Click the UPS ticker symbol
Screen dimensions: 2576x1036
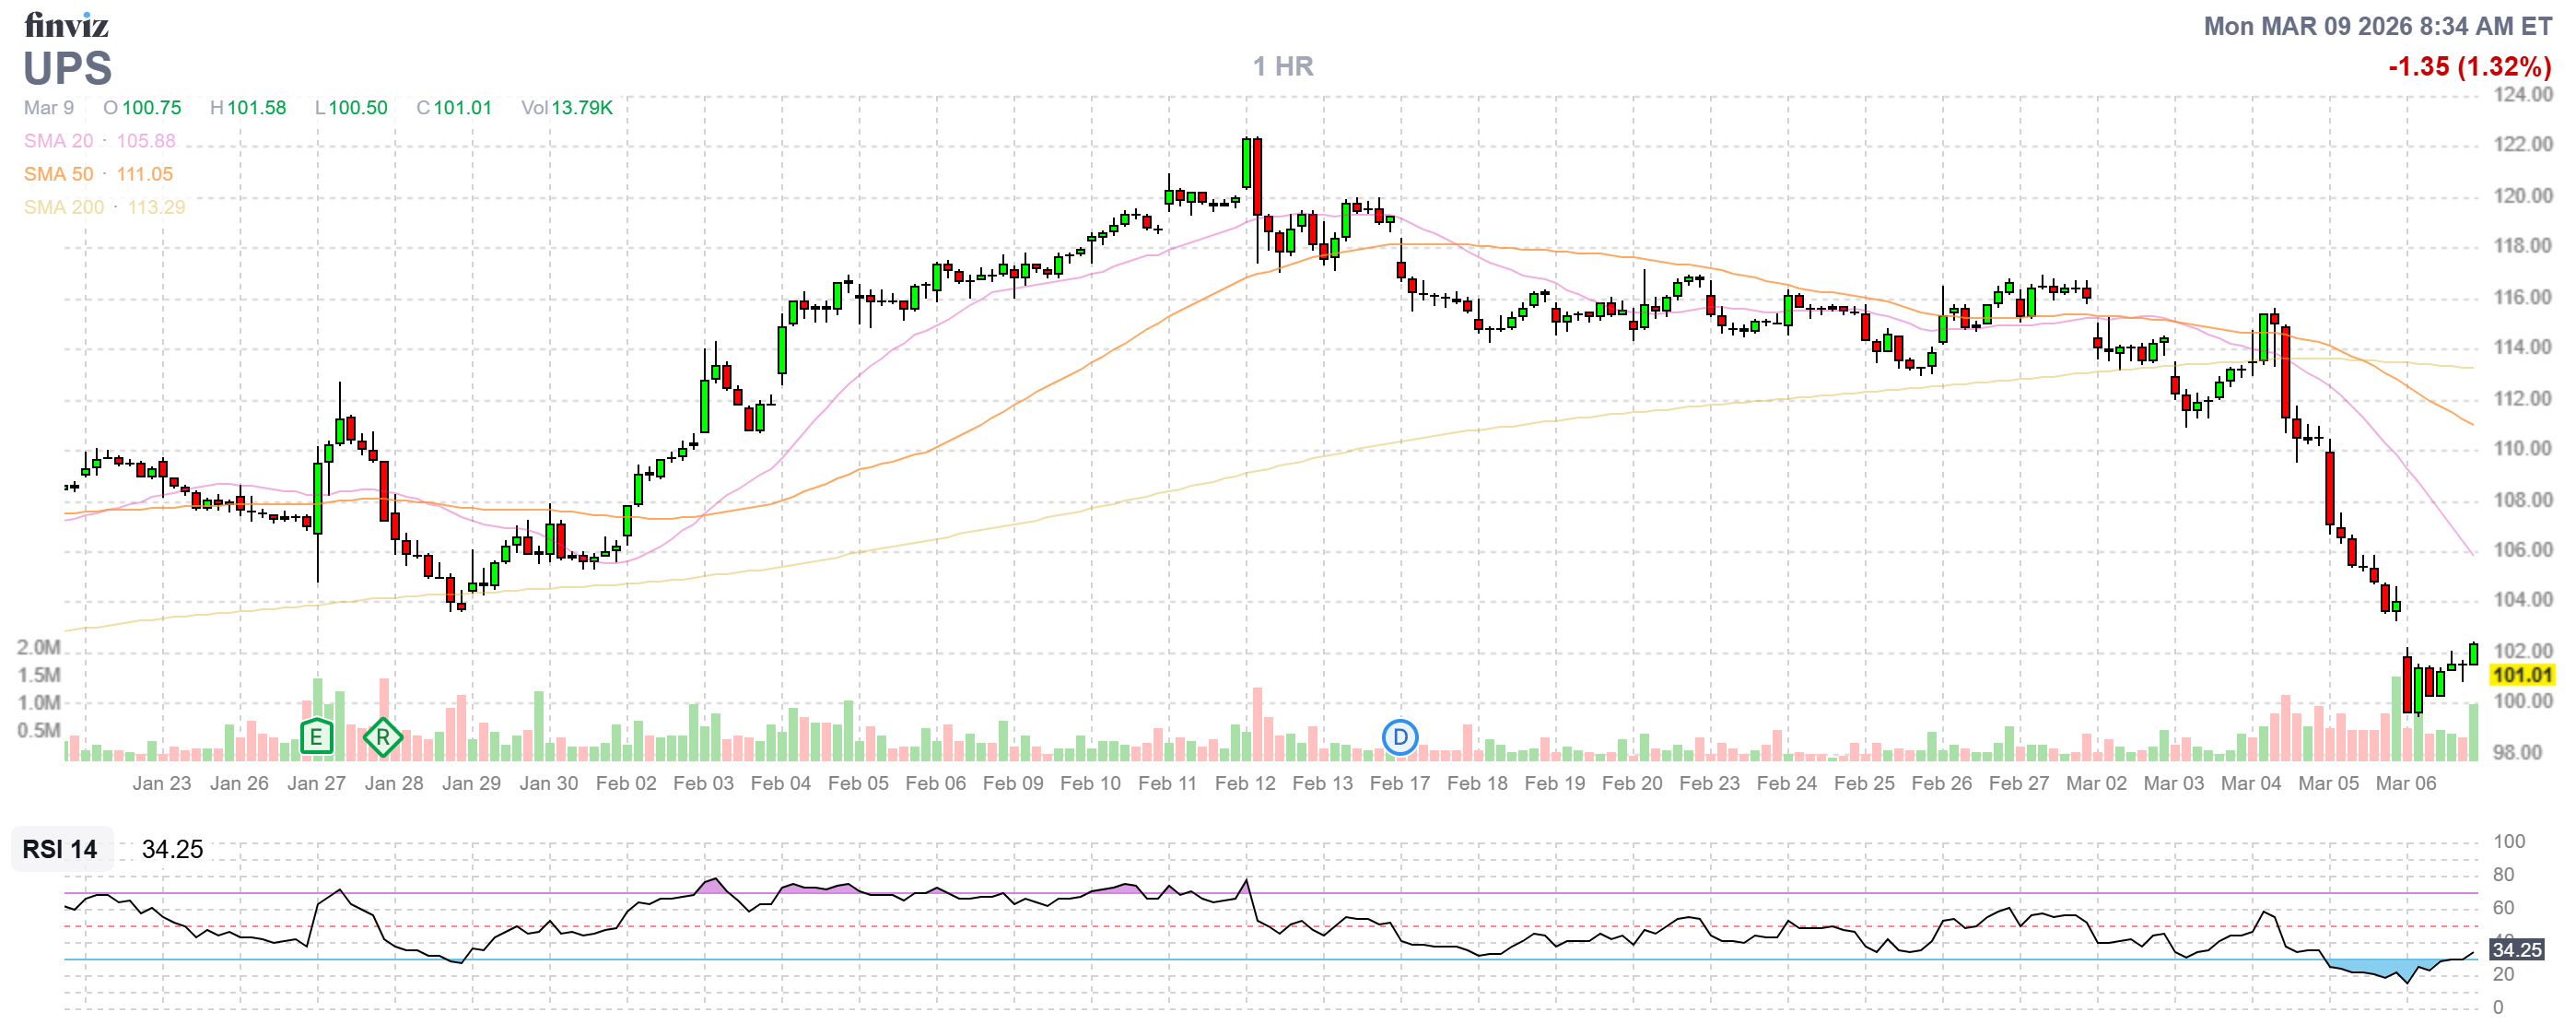pyautogui.click(x=67, y=69)
